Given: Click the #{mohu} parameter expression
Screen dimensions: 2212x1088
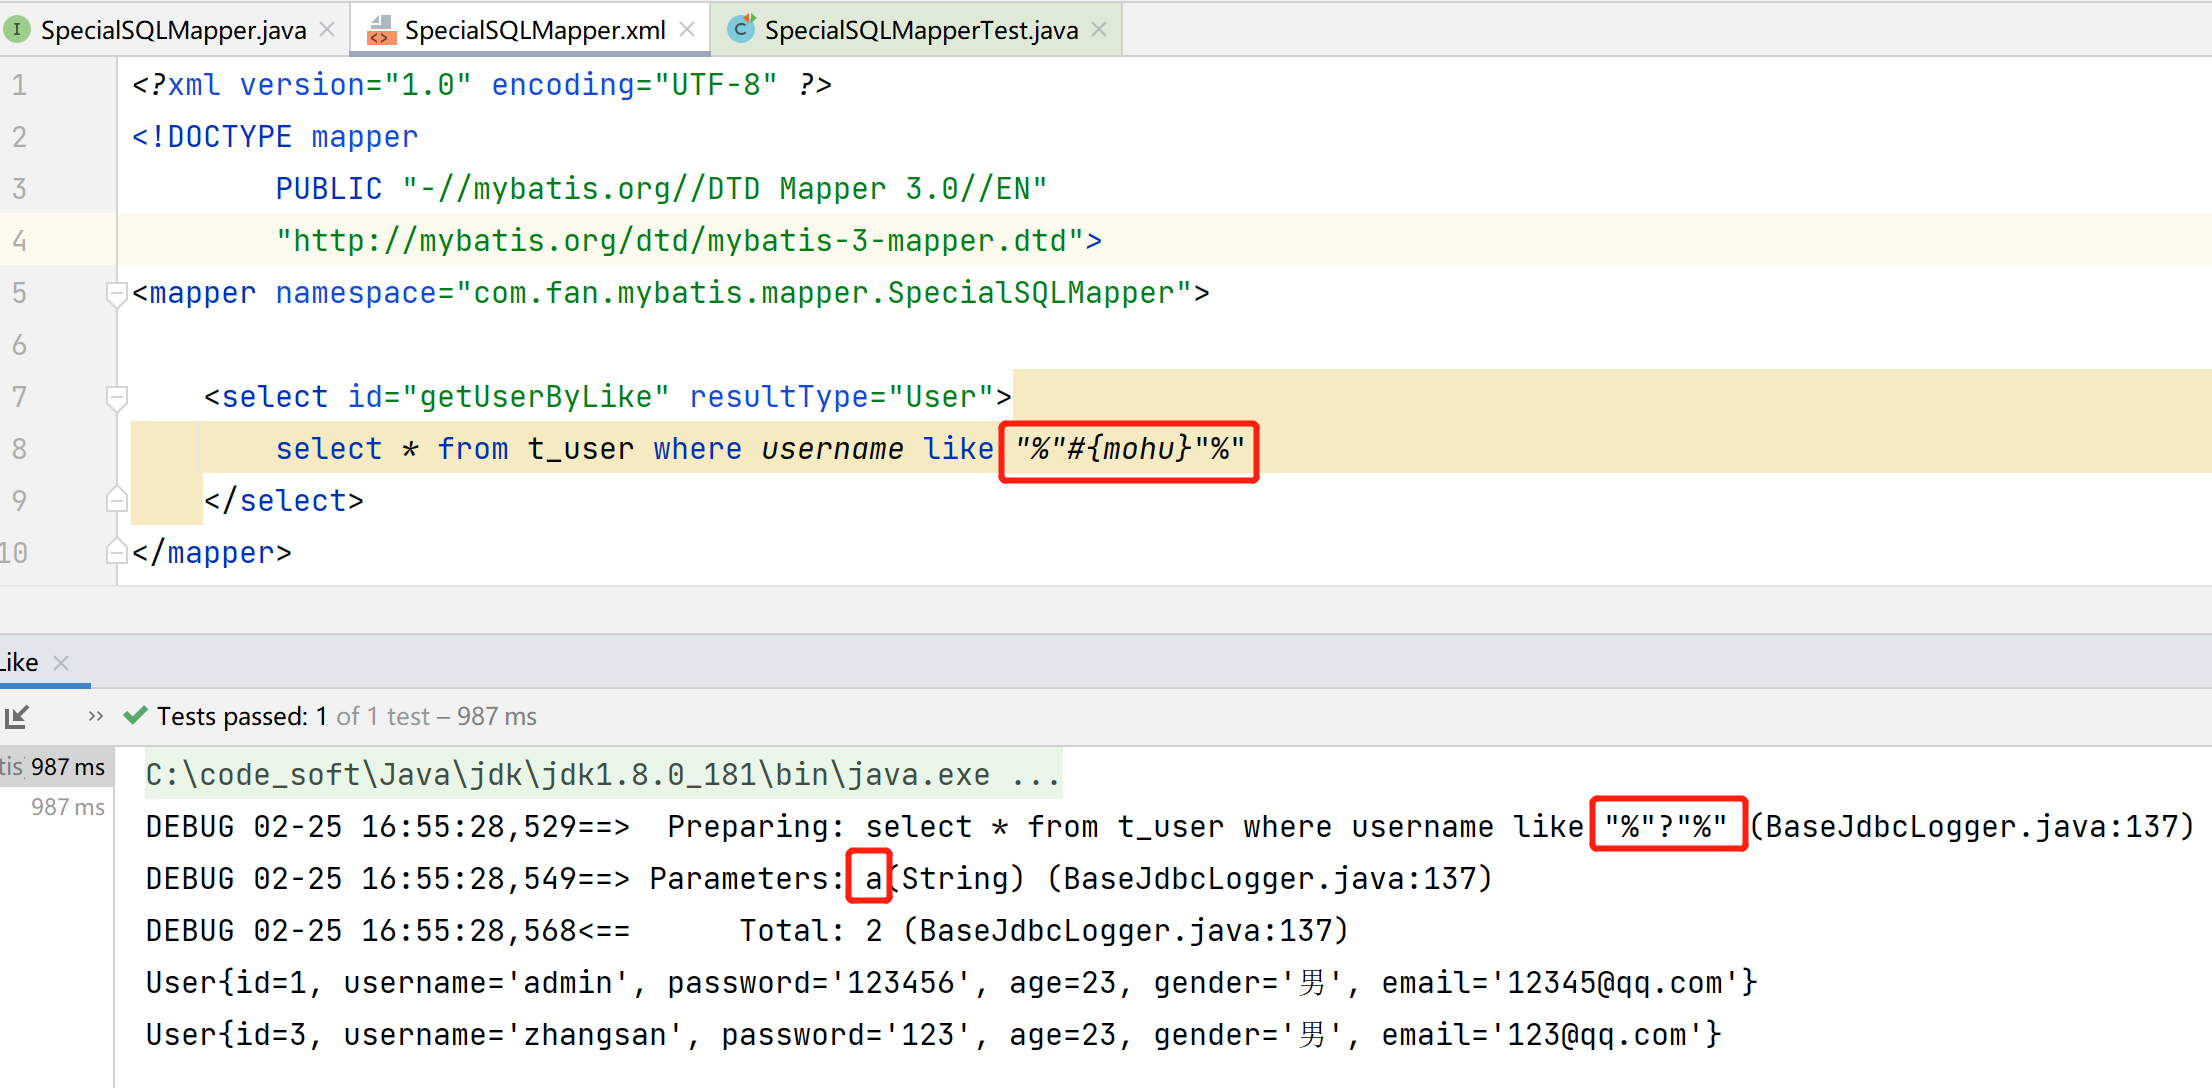Looking at the screenshot, I should click(1130, 449).
